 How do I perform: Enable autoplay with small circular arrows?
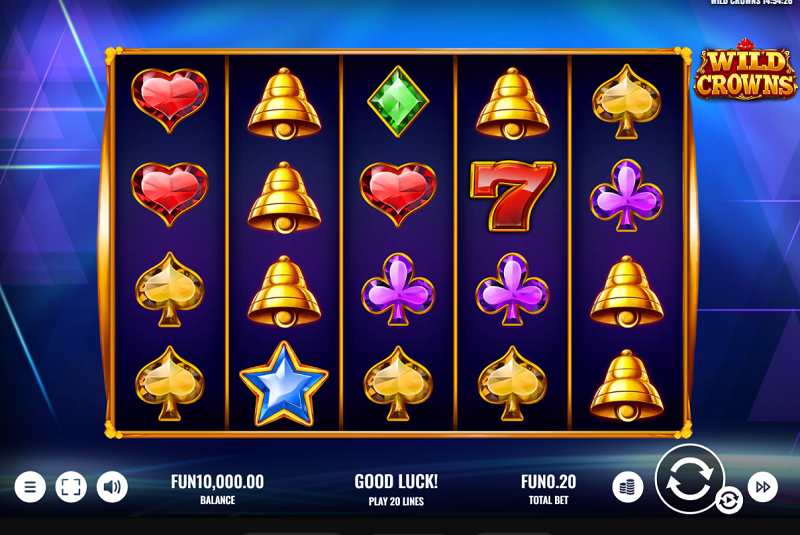click(729, 500)
